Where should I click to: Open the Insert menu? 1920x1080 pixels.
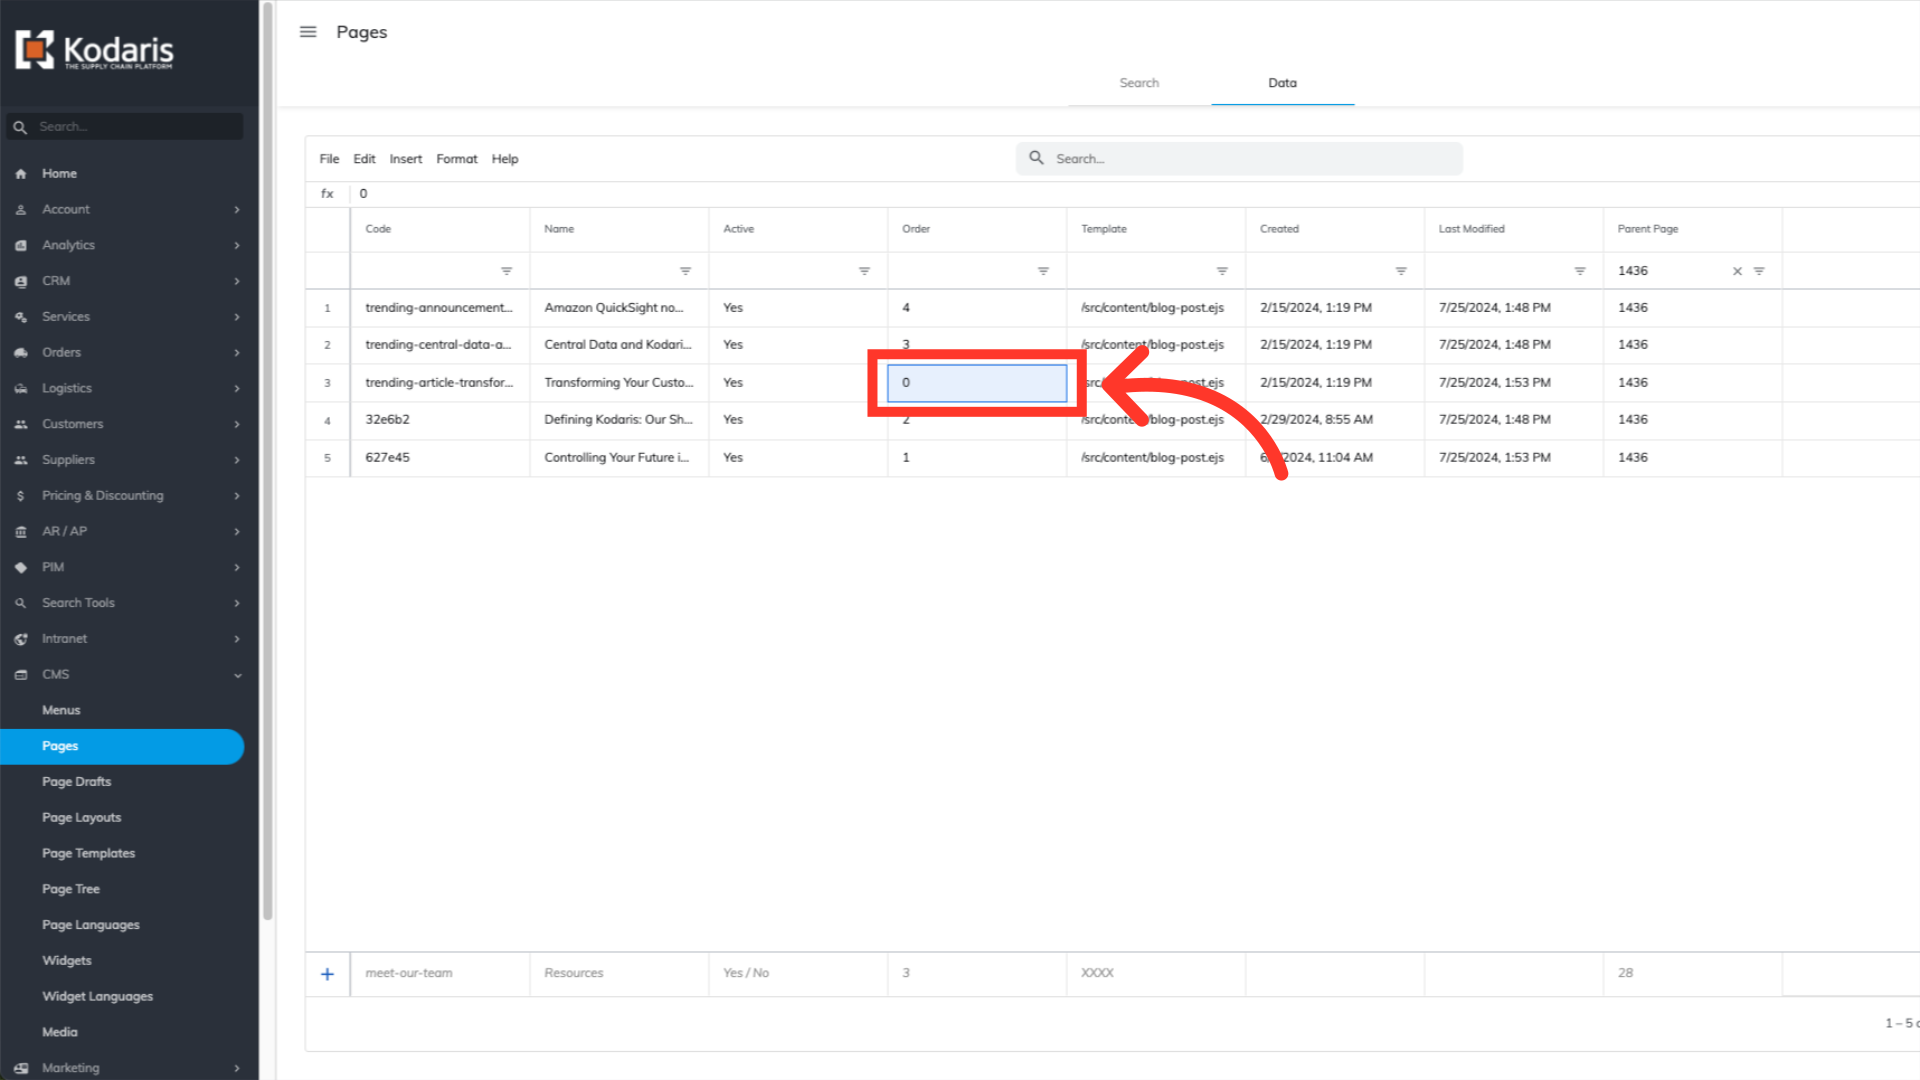coord(405,159)
